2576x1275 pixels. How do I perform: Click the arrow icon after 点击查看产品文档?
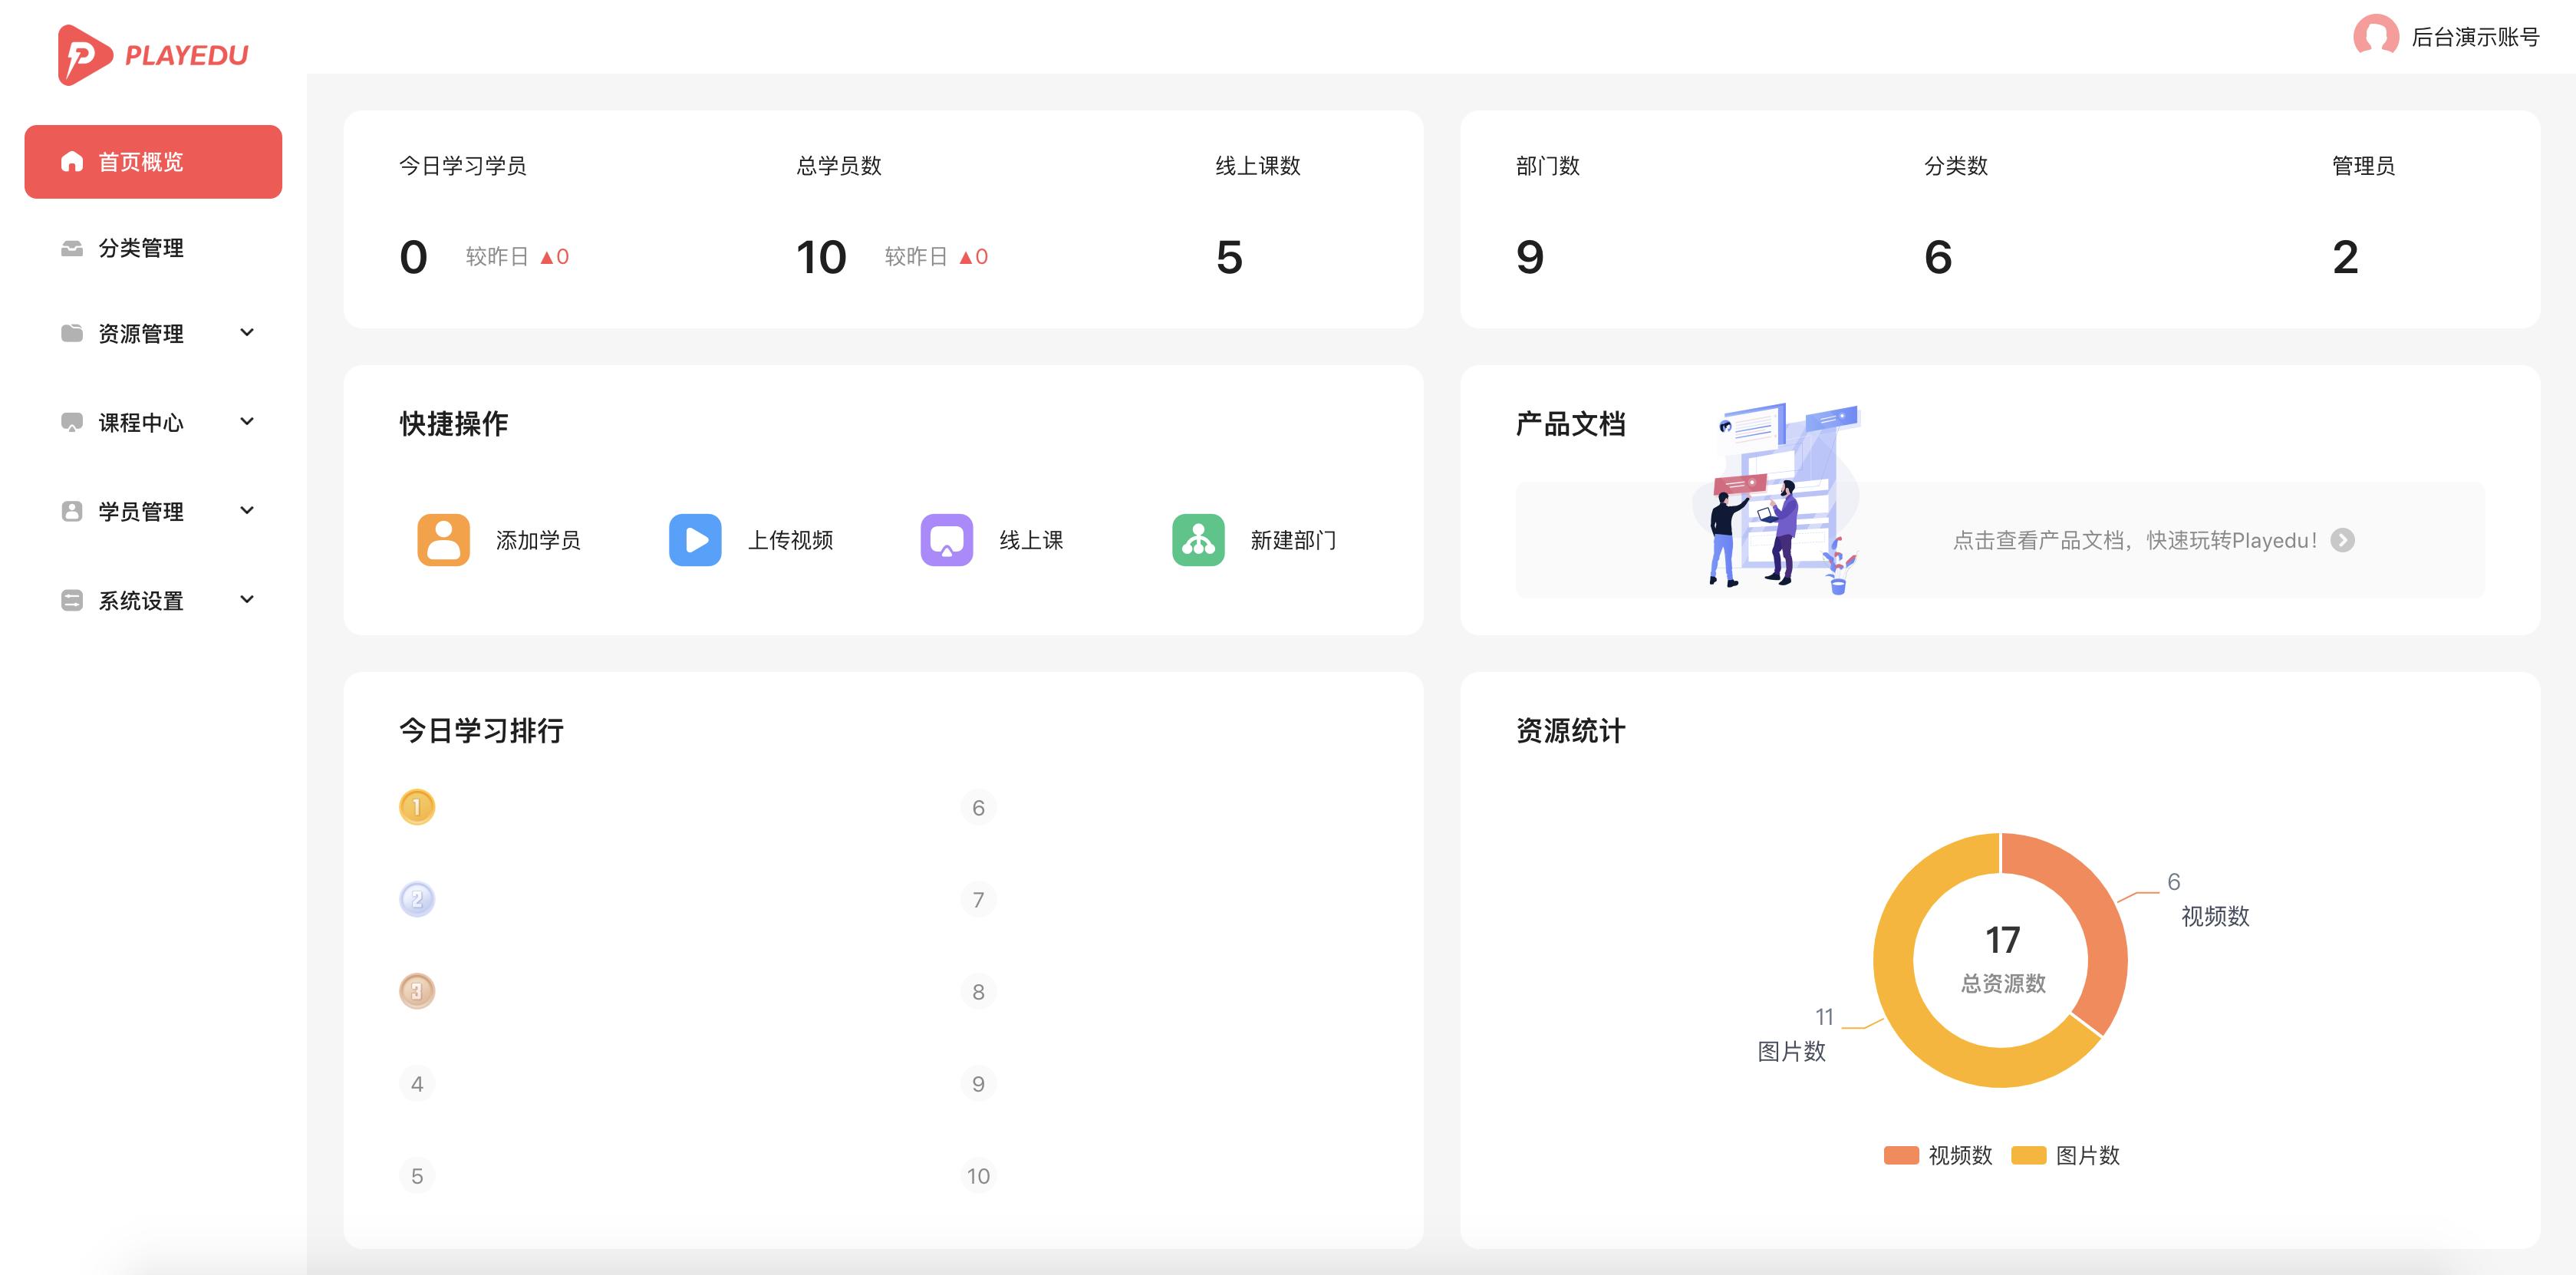pos(2344,540)
